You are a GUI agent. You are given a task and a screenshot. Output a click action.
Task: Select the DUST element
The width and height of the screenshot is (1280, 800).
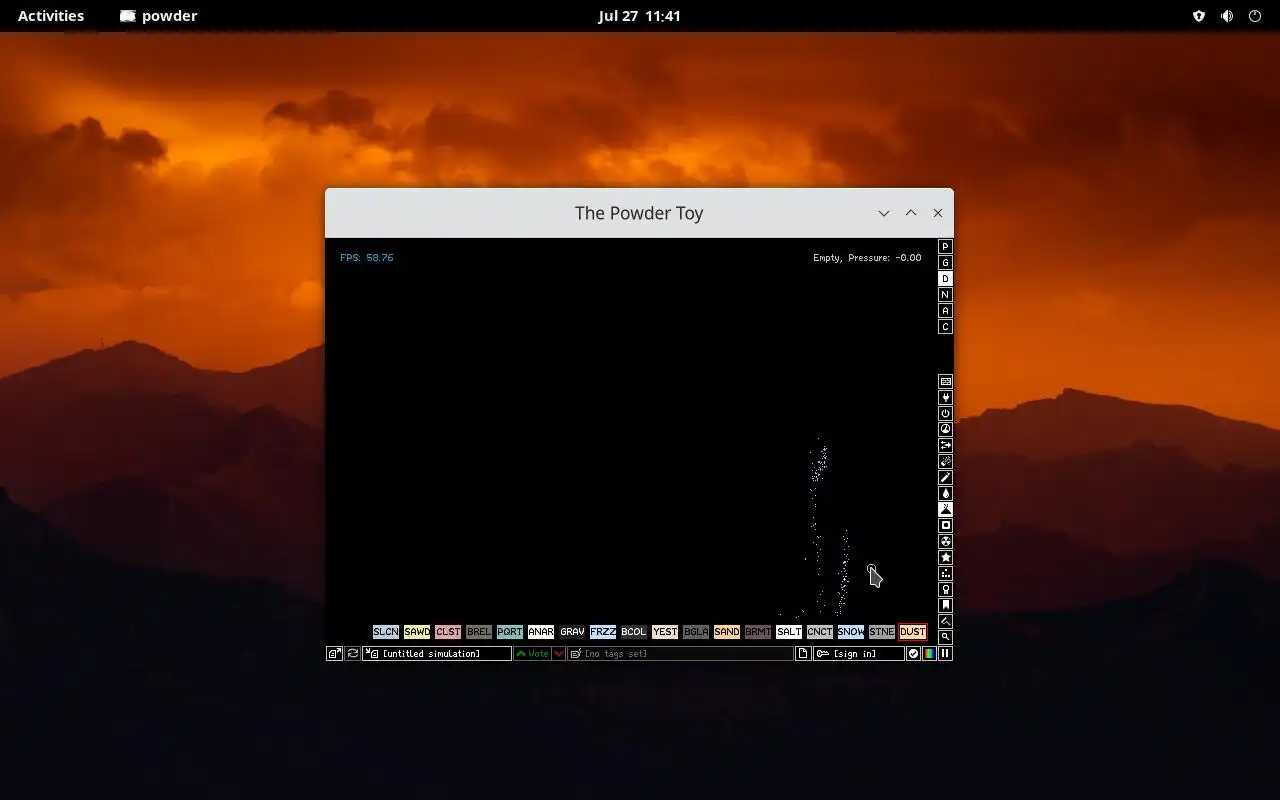click(x=913, y=632)
